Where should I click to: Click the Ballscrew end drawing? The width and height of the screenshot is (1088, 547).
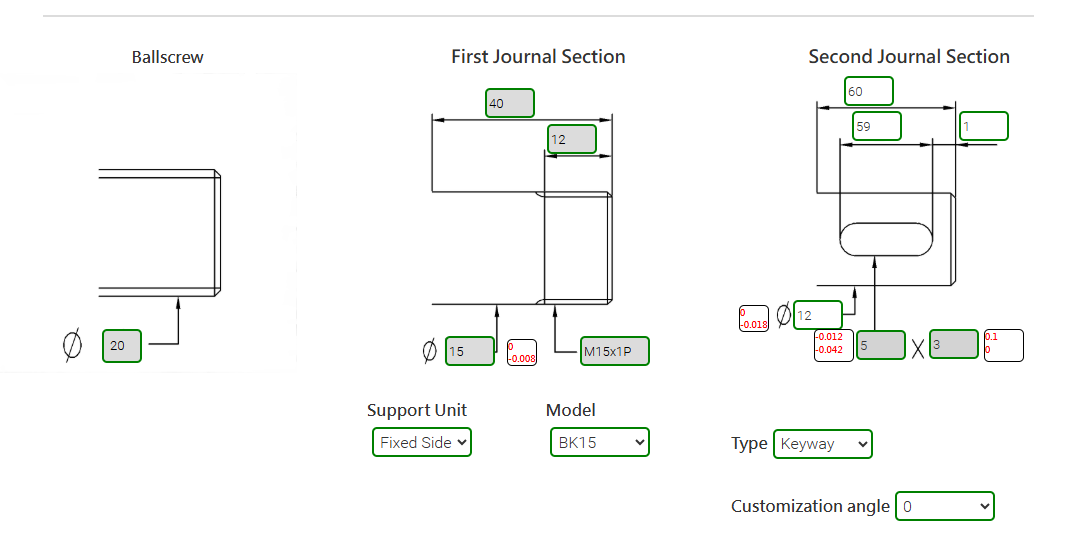[x=158, y=232]
